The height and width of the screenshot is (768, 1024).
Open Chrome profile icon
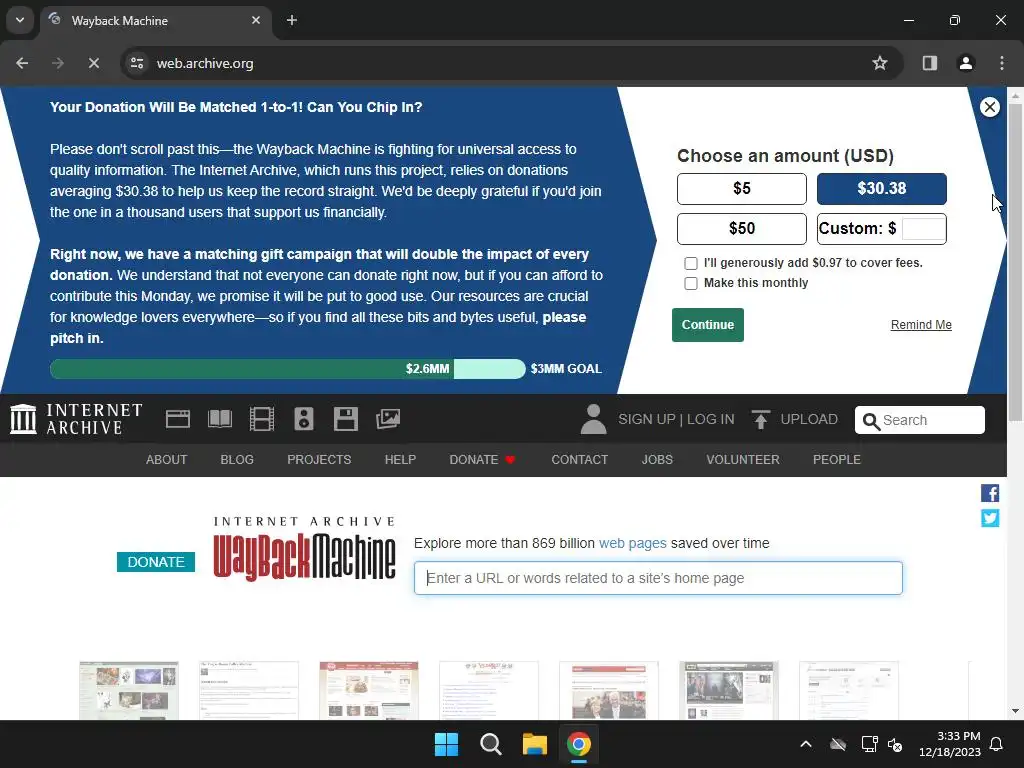coord(965,63)
